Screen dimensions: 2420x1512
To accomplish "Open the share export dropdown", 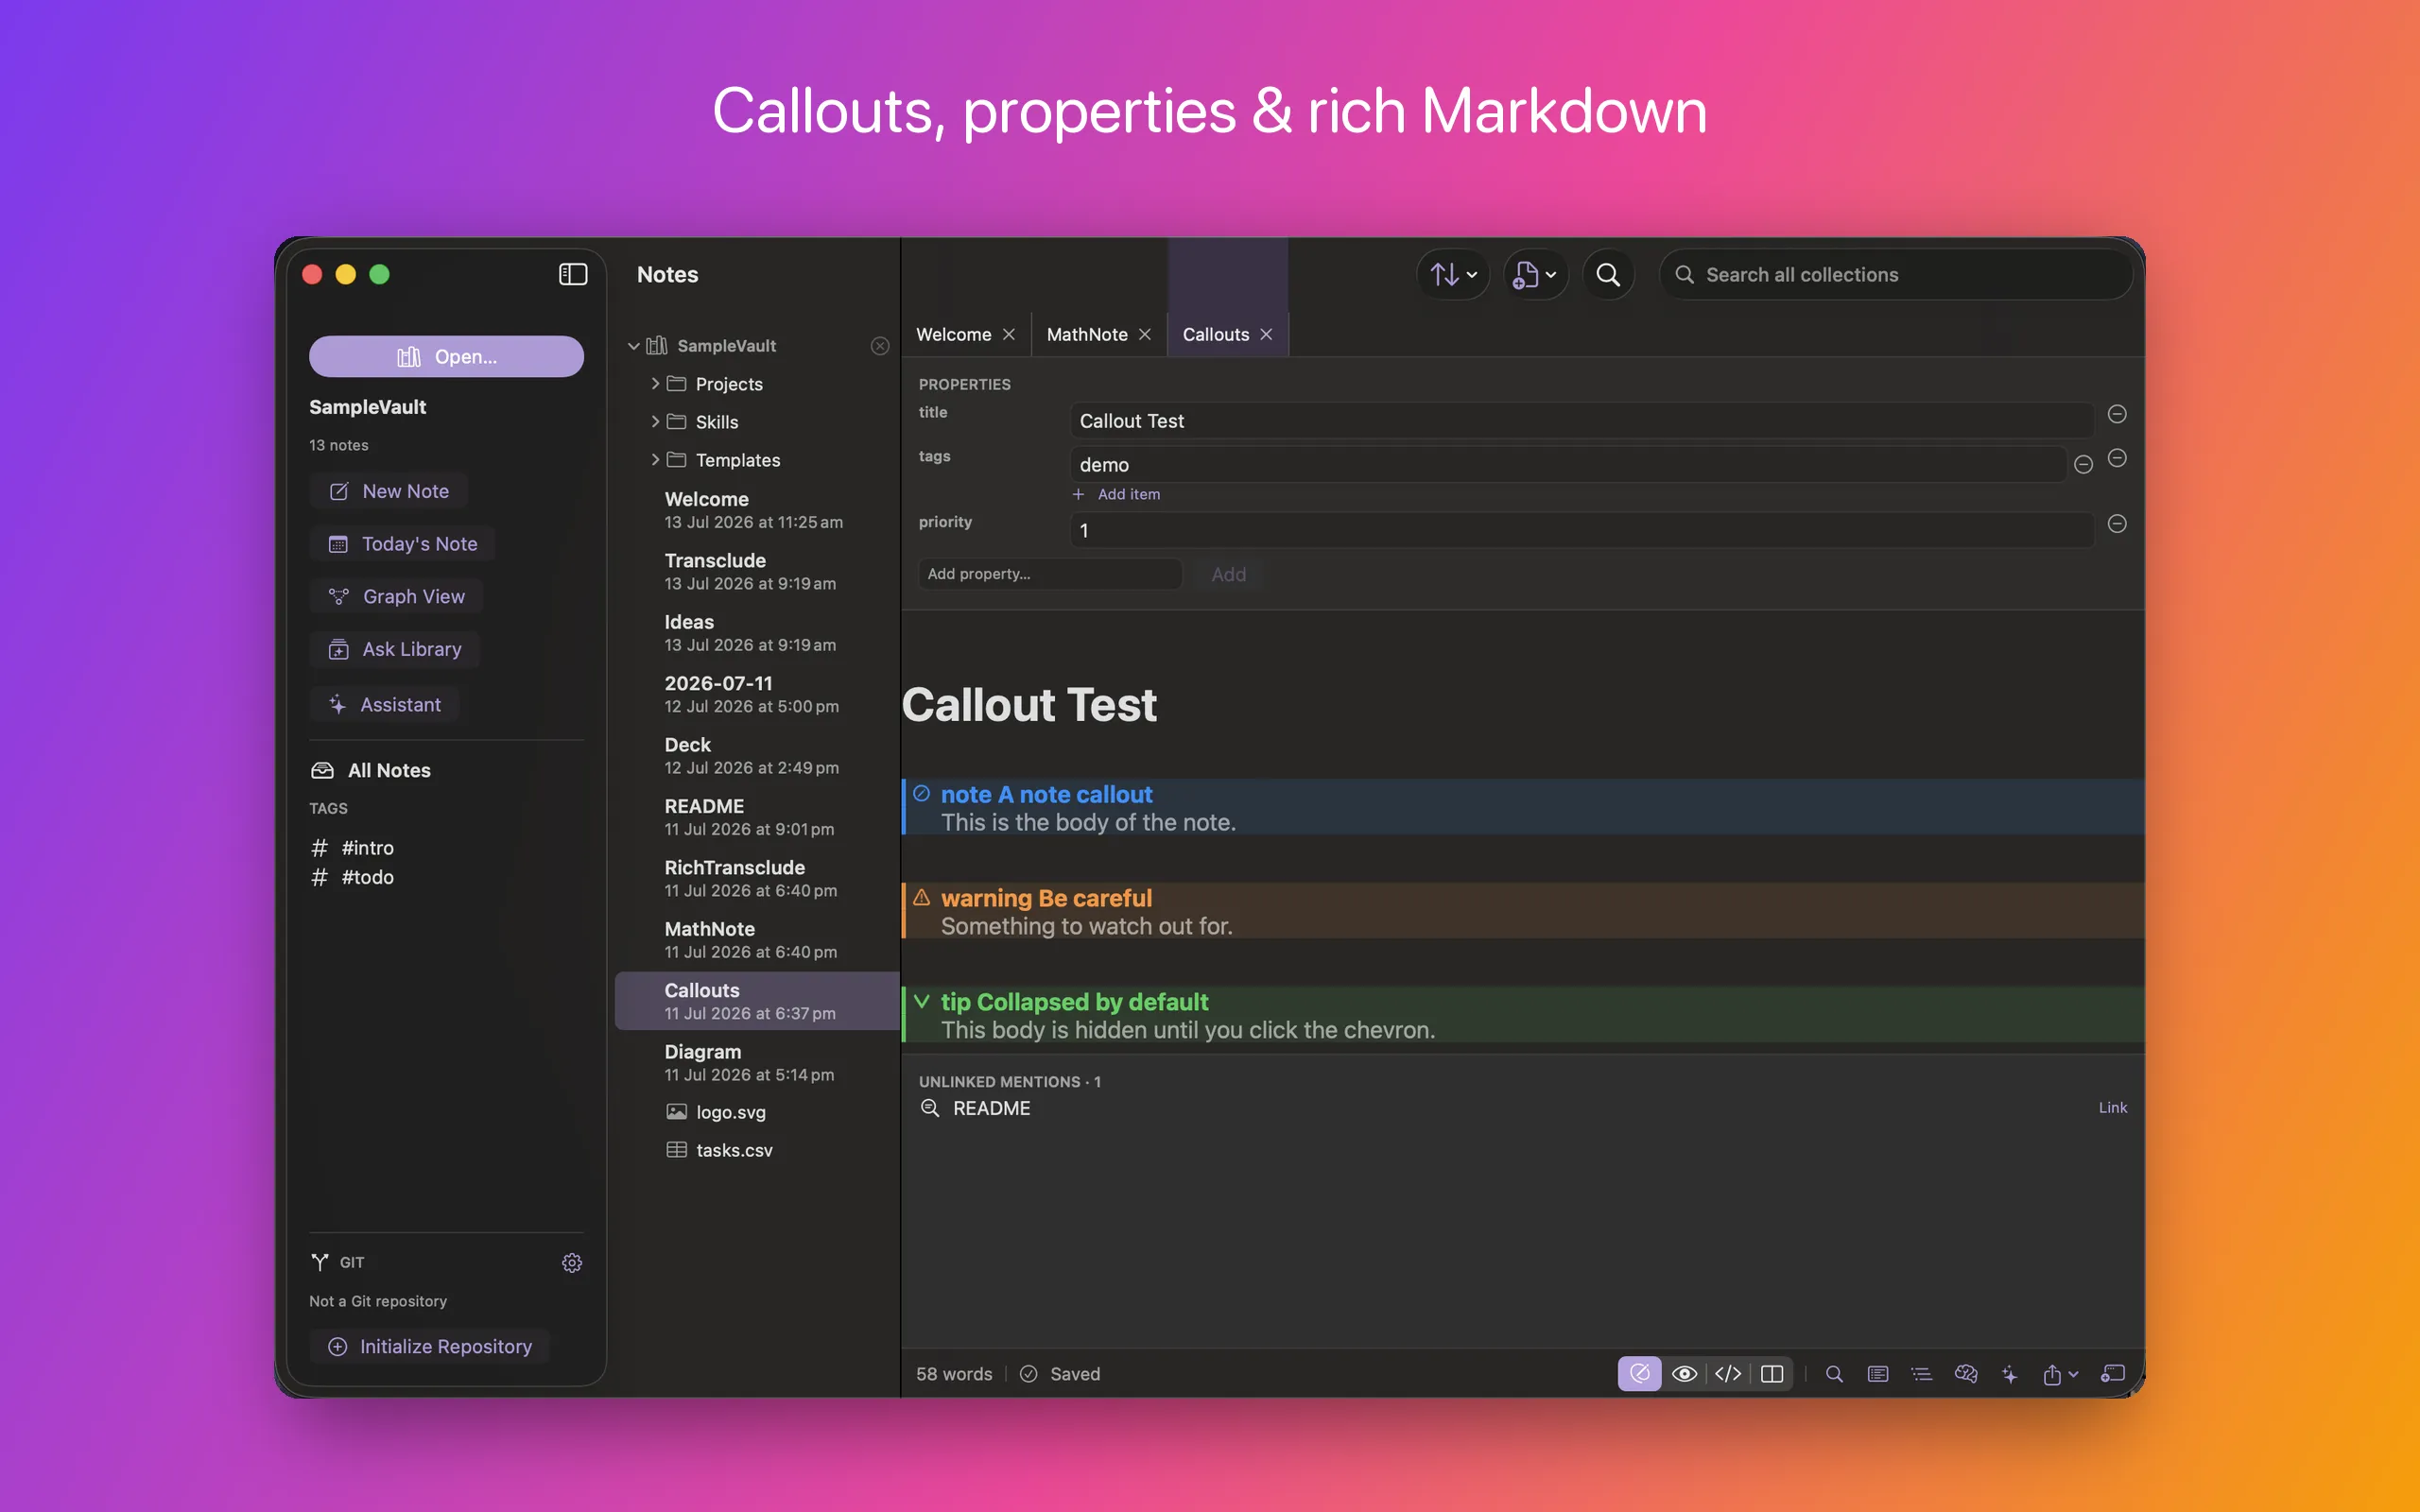I will [2060, 1374].
